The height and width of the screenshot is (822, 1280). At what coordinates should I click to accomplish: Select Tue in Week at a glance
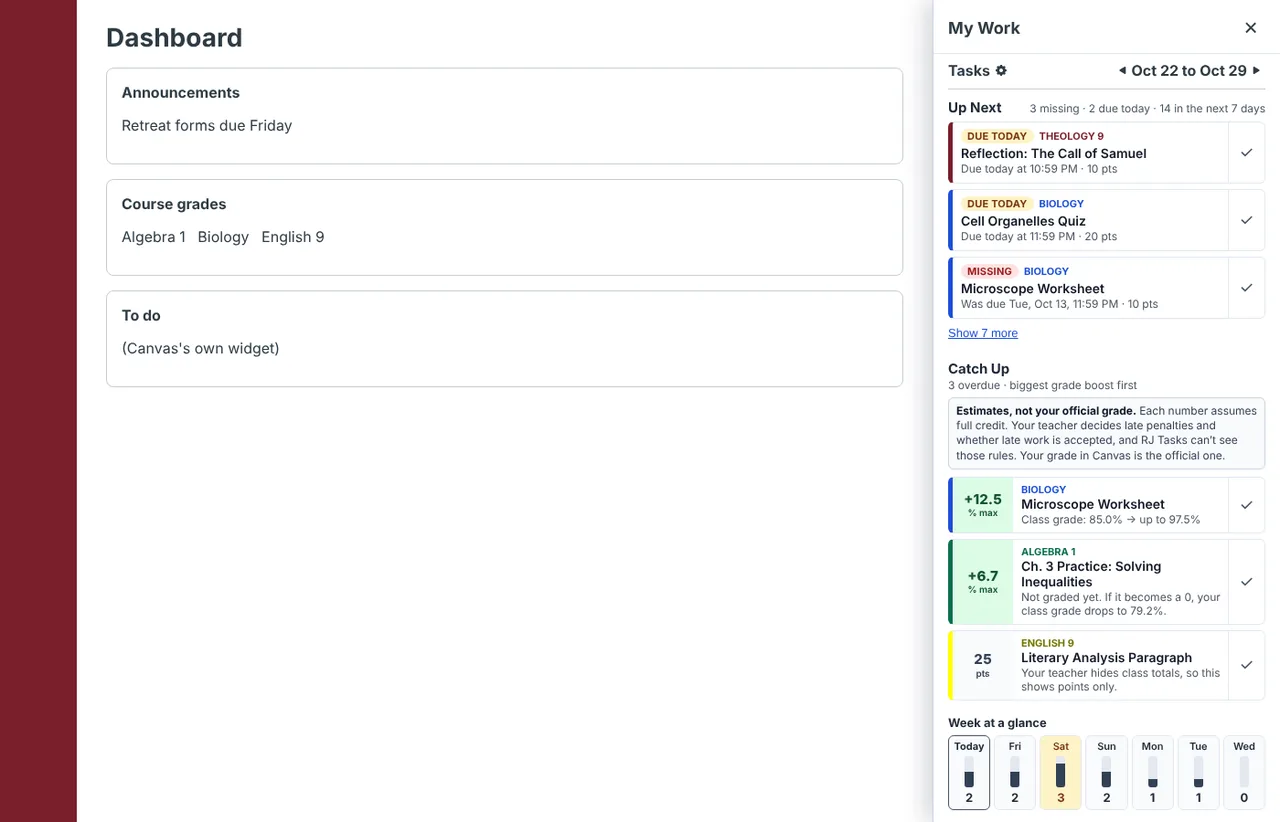pyautogui.click(x=1198, y=772)
